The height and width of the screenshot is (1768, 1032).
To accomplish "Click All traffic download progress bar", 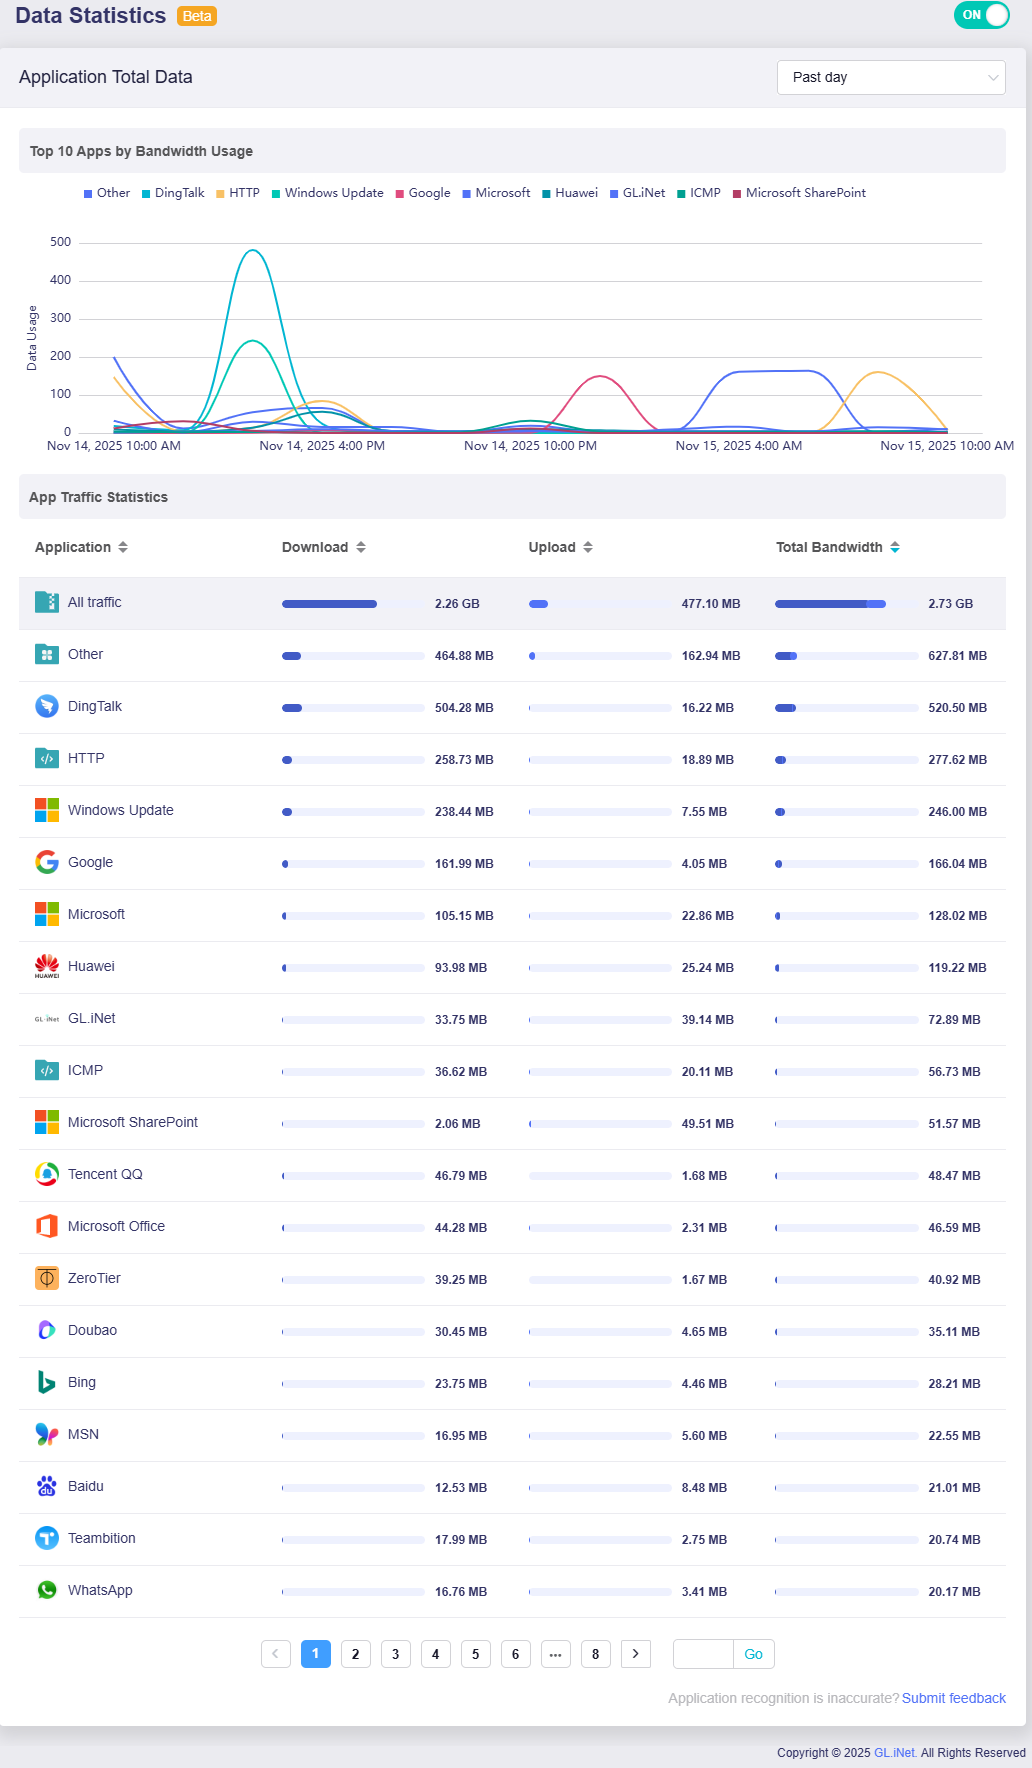I will 353,604.
